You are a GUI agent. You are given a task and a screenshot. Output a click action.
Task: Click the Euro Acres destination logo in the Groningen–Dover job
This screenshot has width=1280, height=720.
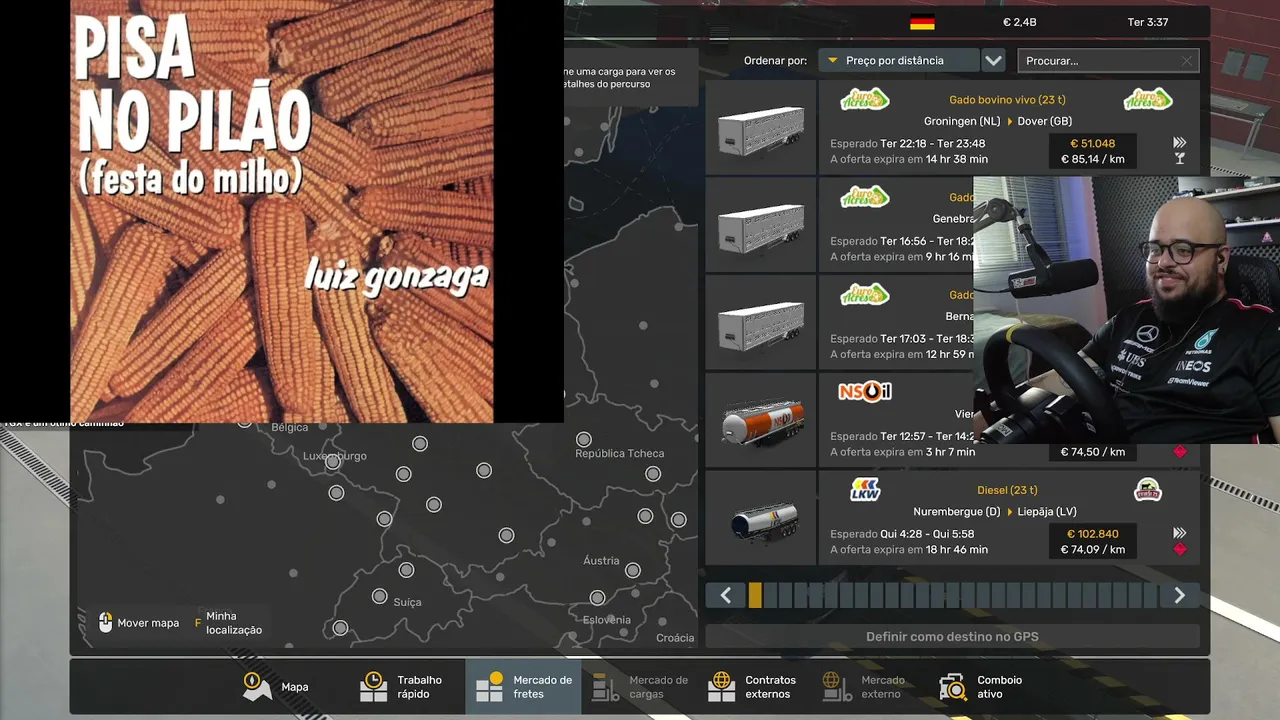tap(1148, 99)
